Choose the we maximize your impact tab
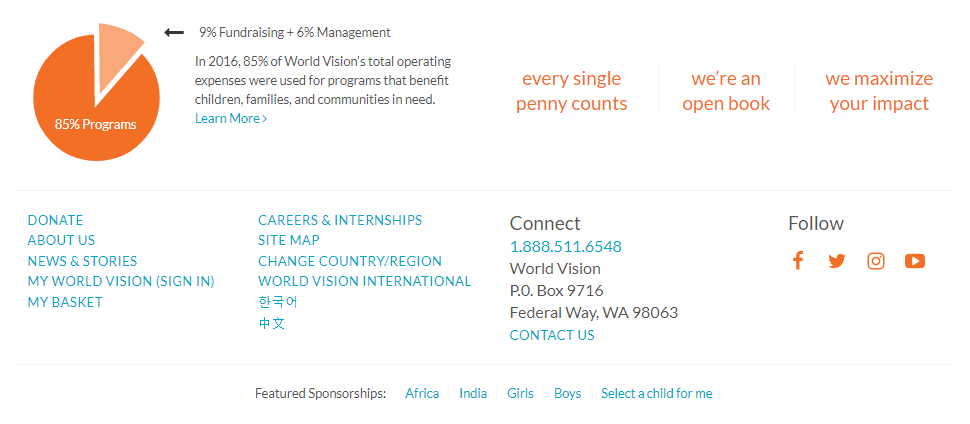970x424 pixels. tap(879, 91)
